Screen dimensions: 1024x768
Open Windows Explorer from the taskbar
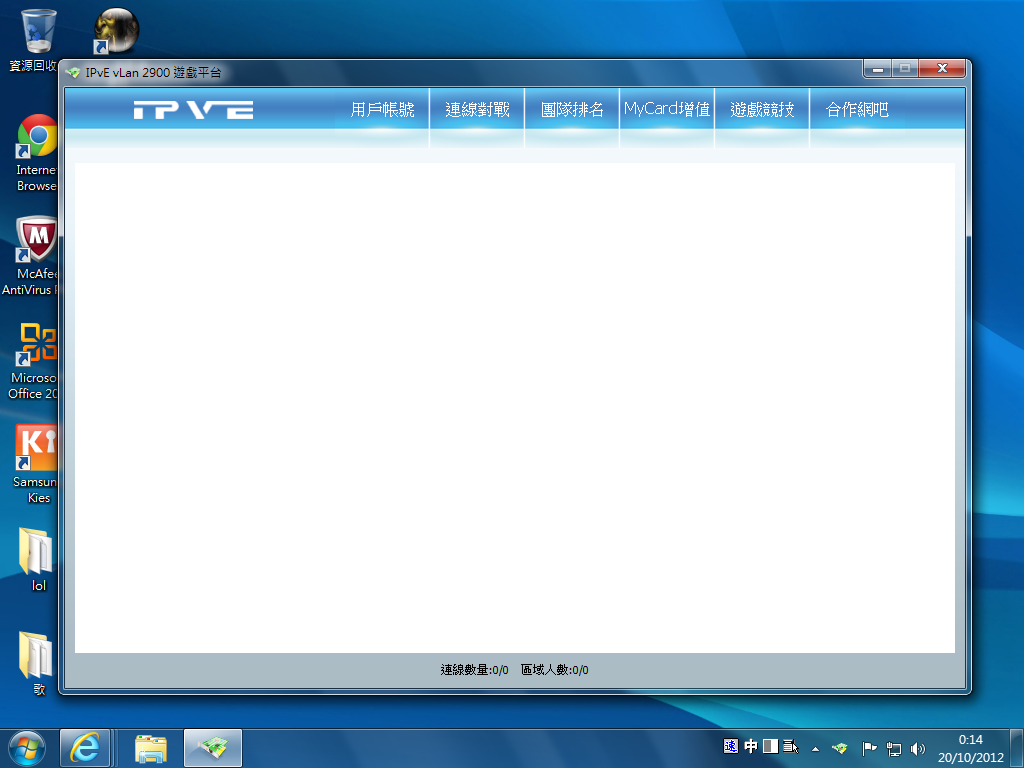(151, 748)
